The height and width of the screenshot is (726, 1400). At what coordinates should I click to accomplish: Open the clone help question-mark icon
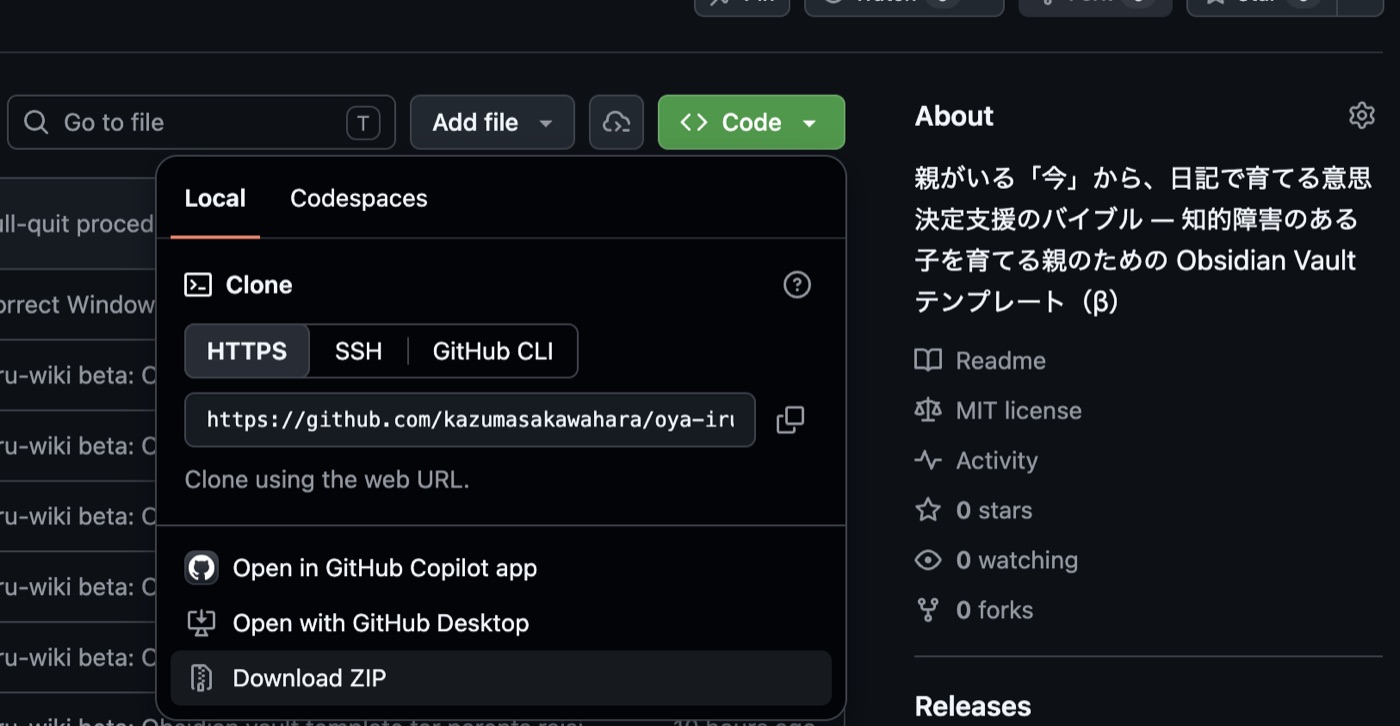pyautogui.click(x=797, y=285)
